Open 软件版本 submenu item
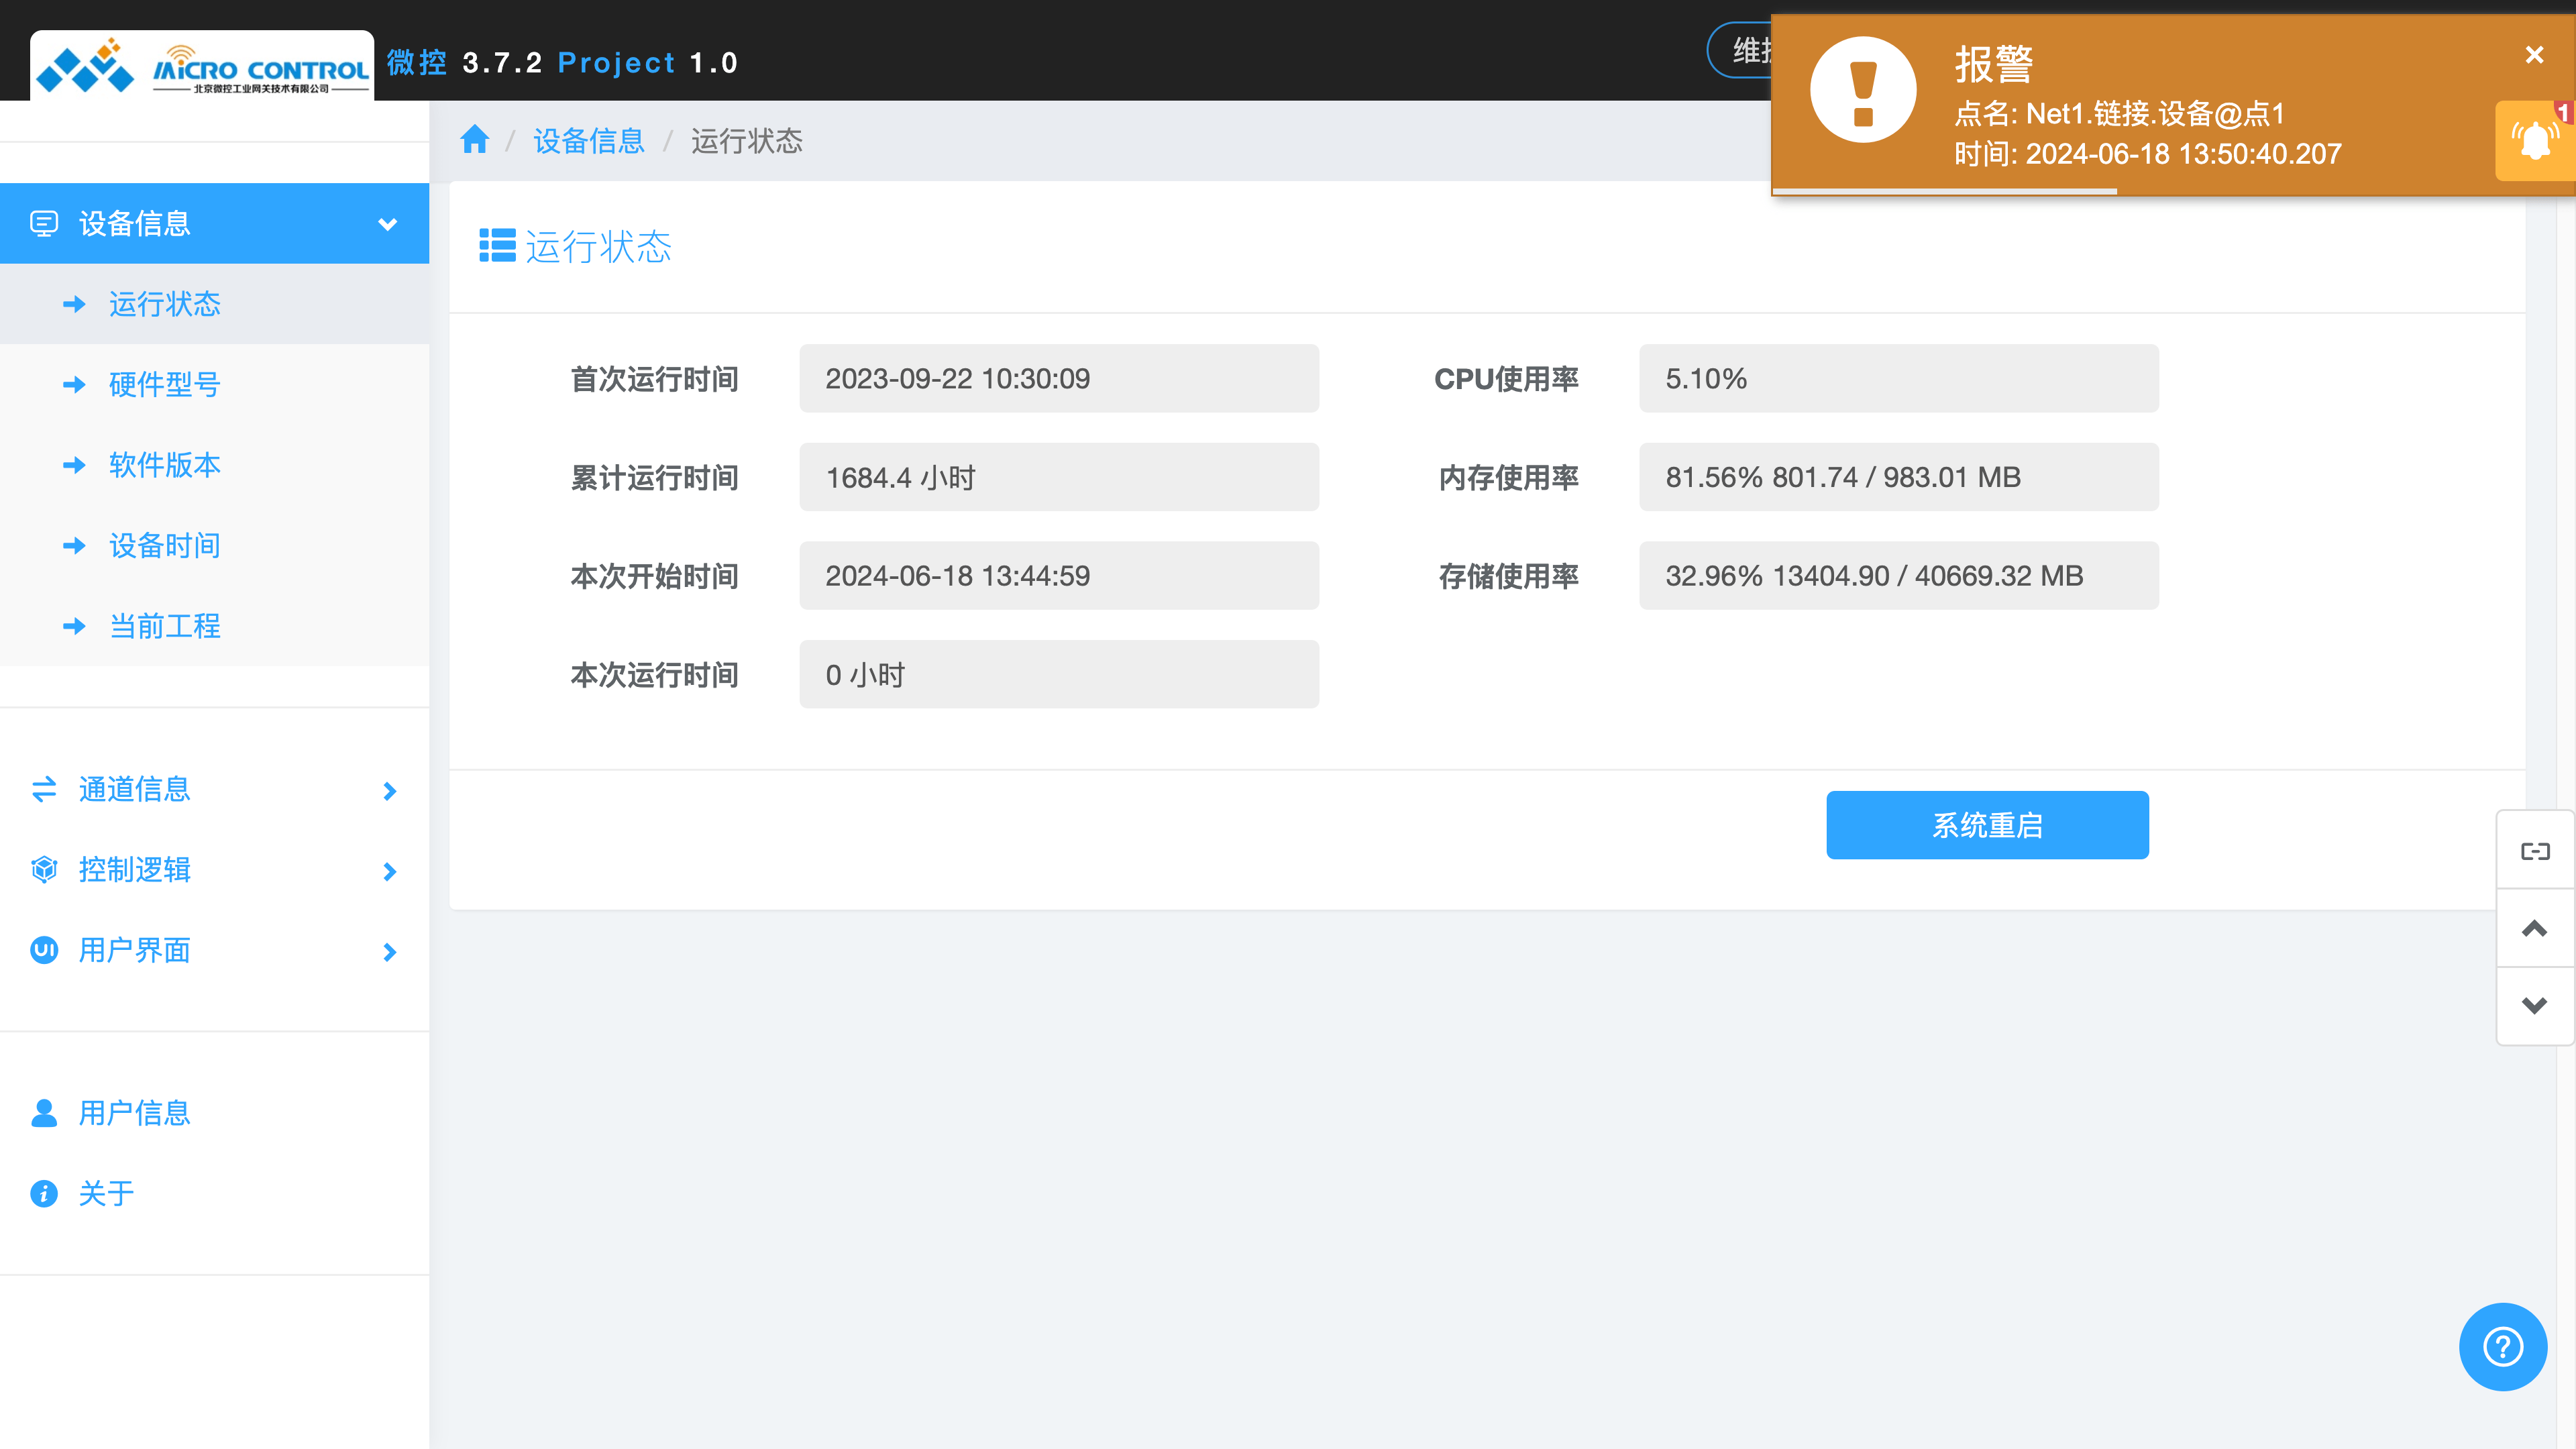2576x1449 pixels. (164, 465)
